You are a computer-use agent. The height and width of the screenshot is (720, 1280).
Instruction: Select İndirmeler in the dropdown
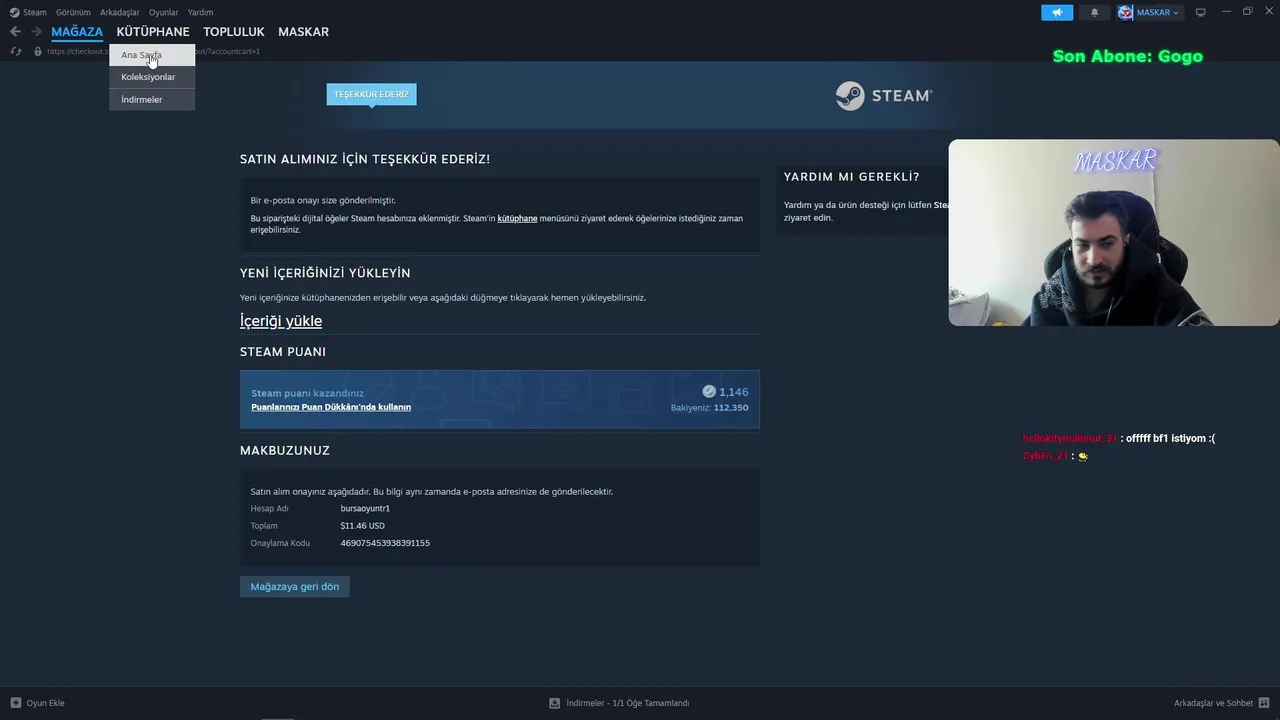[x=152, y=99]
